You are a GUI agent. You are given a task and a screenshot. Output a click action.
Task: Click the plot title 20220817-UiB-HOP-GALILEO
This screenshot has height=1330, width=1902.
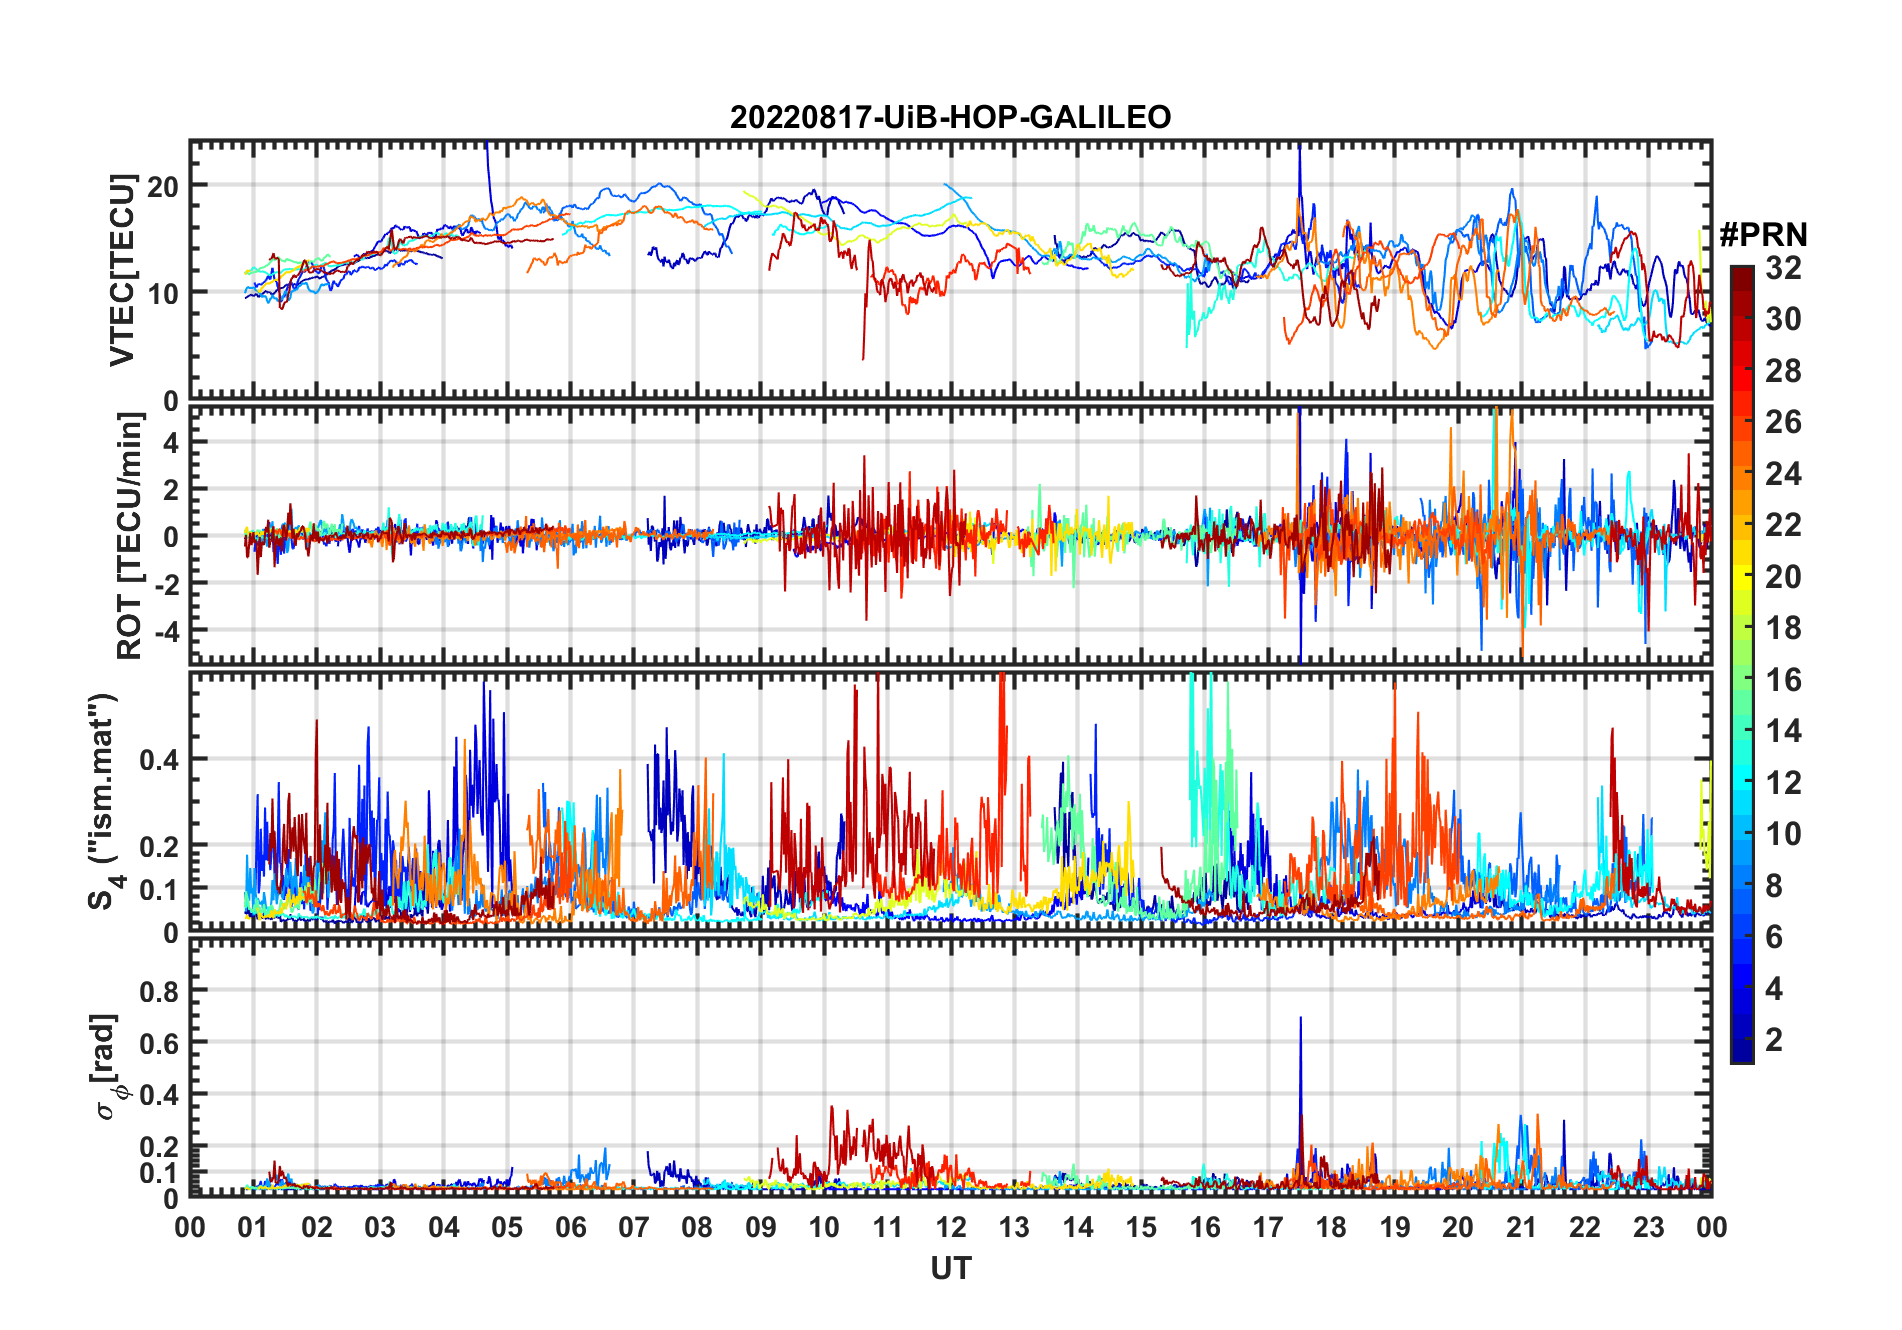coord(950,117)
